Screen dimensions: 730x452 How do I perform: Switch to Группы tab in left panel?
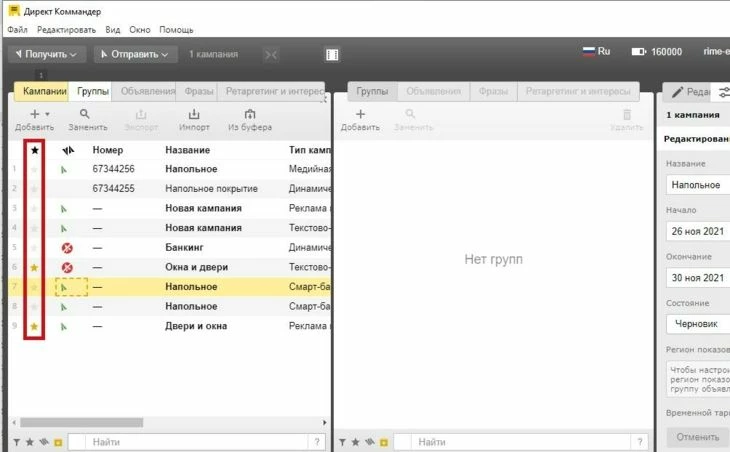(93, 91)
